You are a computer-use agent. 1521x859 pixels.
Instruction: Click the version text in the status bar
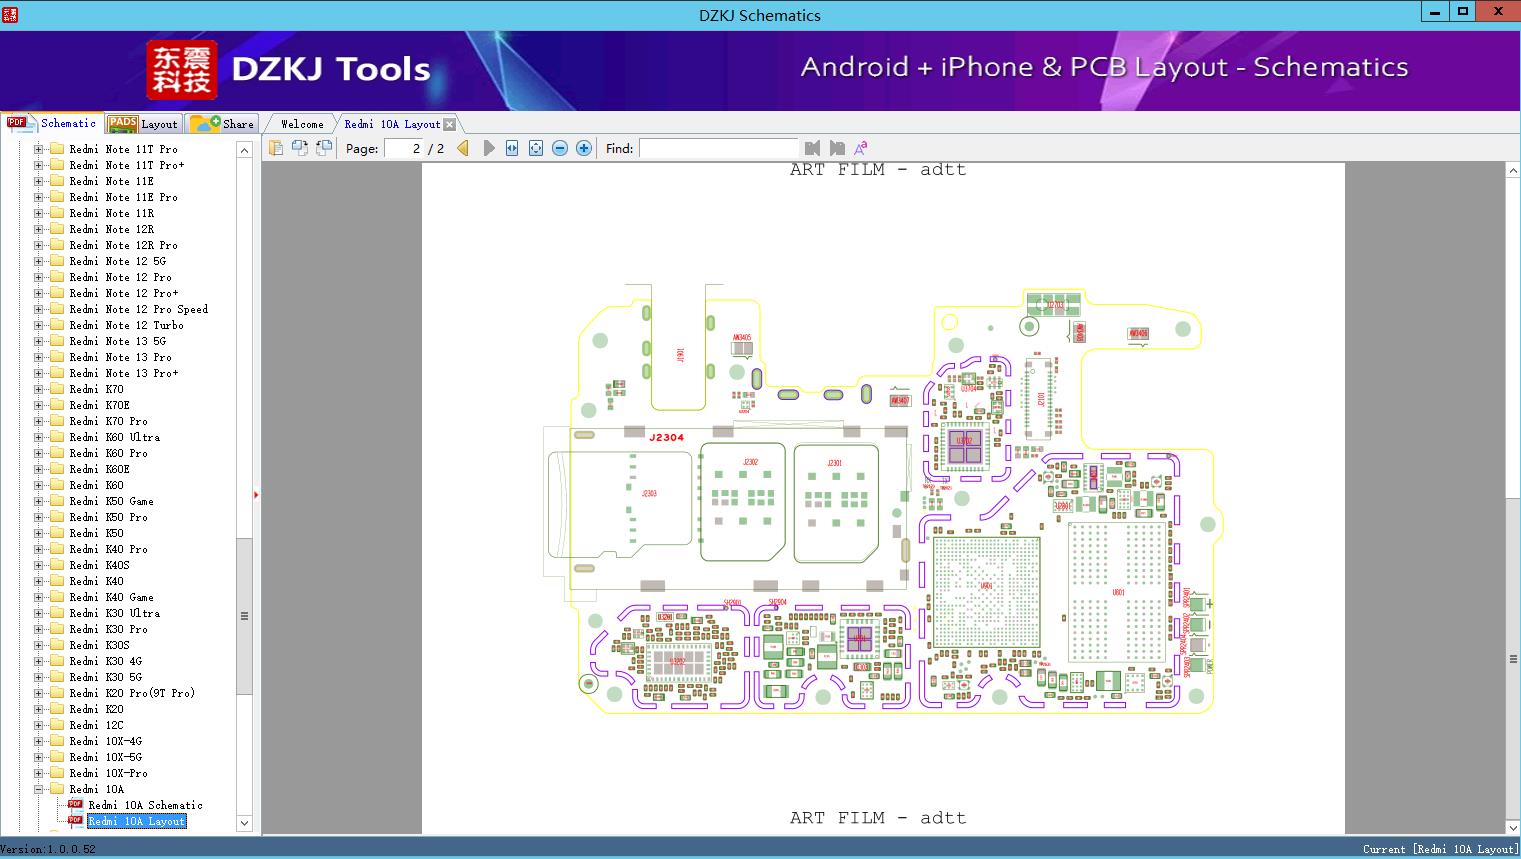click(x=48, y=849)
